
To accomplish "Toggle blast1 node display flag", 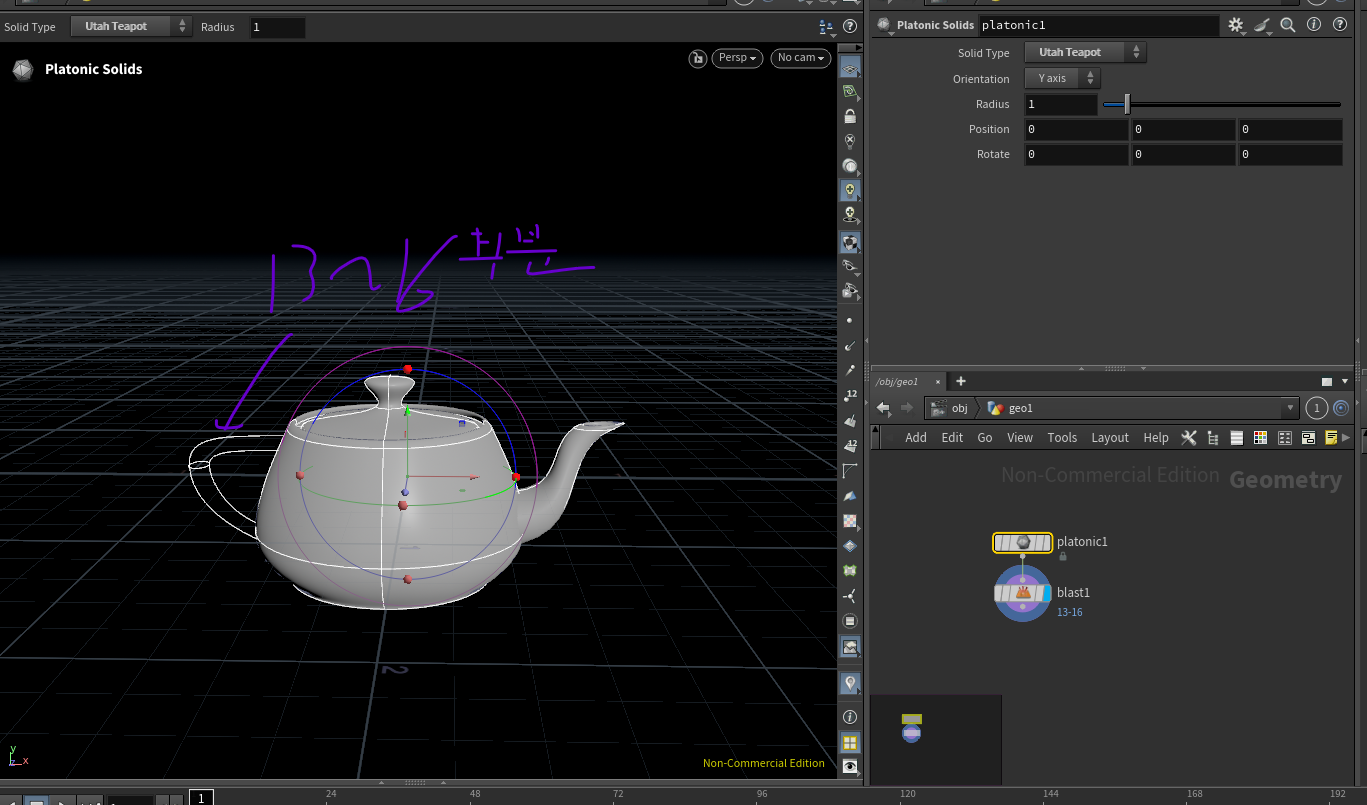I will [1046, 593].
